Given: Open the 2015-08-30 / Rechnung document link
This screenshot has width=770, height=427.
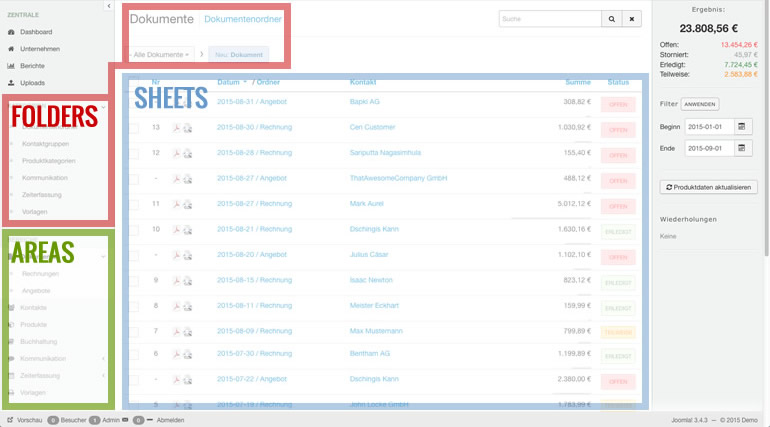Looking at the screenshot, I should [254, 127].
